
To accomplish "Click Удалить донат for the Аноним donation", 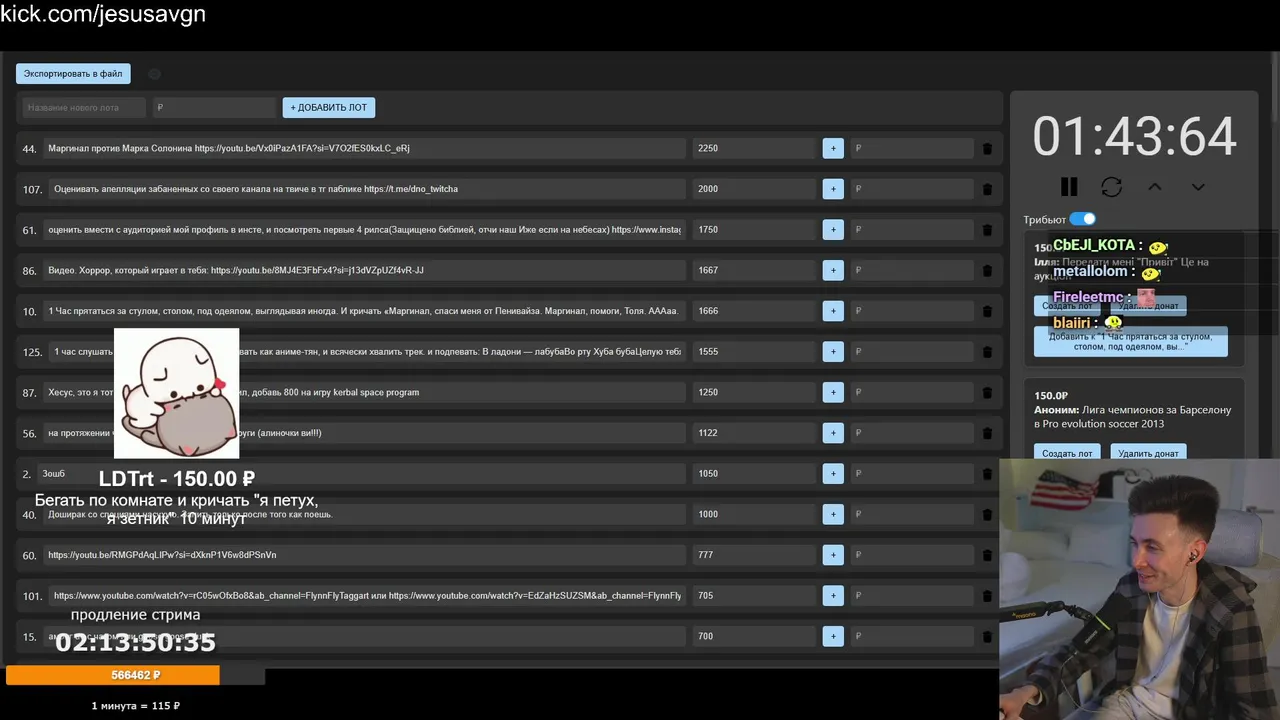I will click(1148, 453).
